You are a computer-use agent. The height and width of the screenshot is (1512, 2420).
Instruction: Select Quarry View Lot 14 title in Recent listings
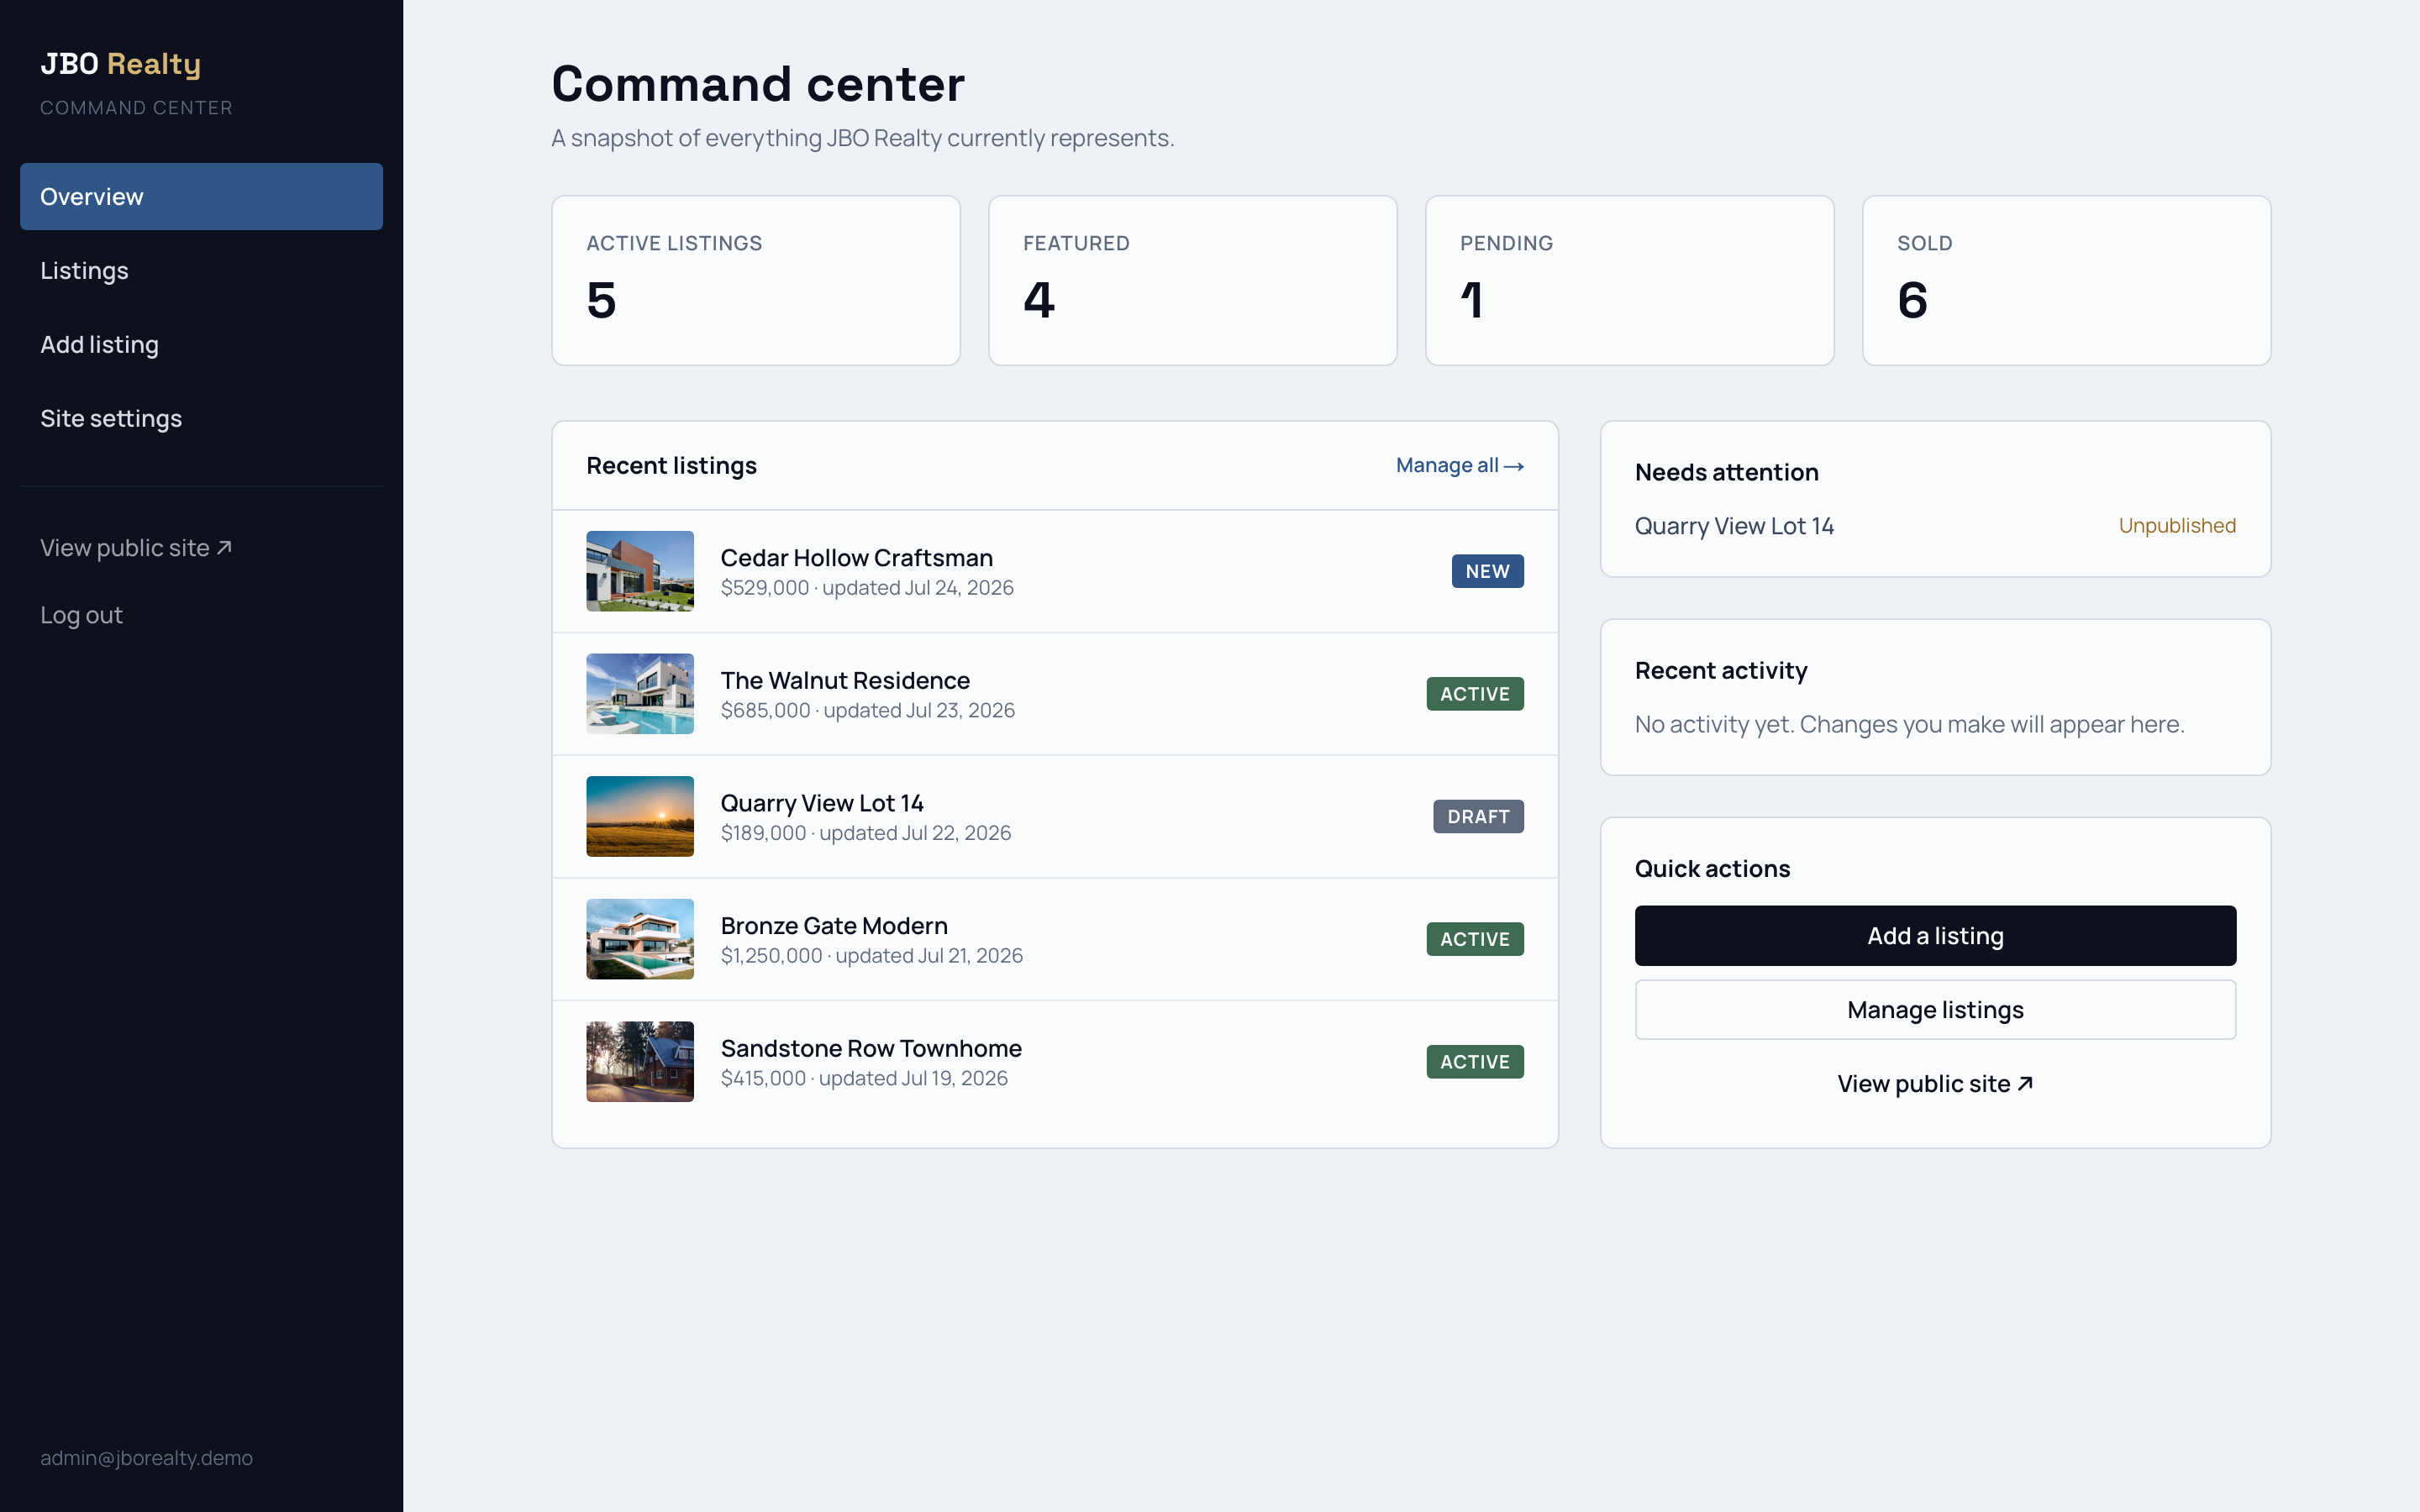click(822, 803)
